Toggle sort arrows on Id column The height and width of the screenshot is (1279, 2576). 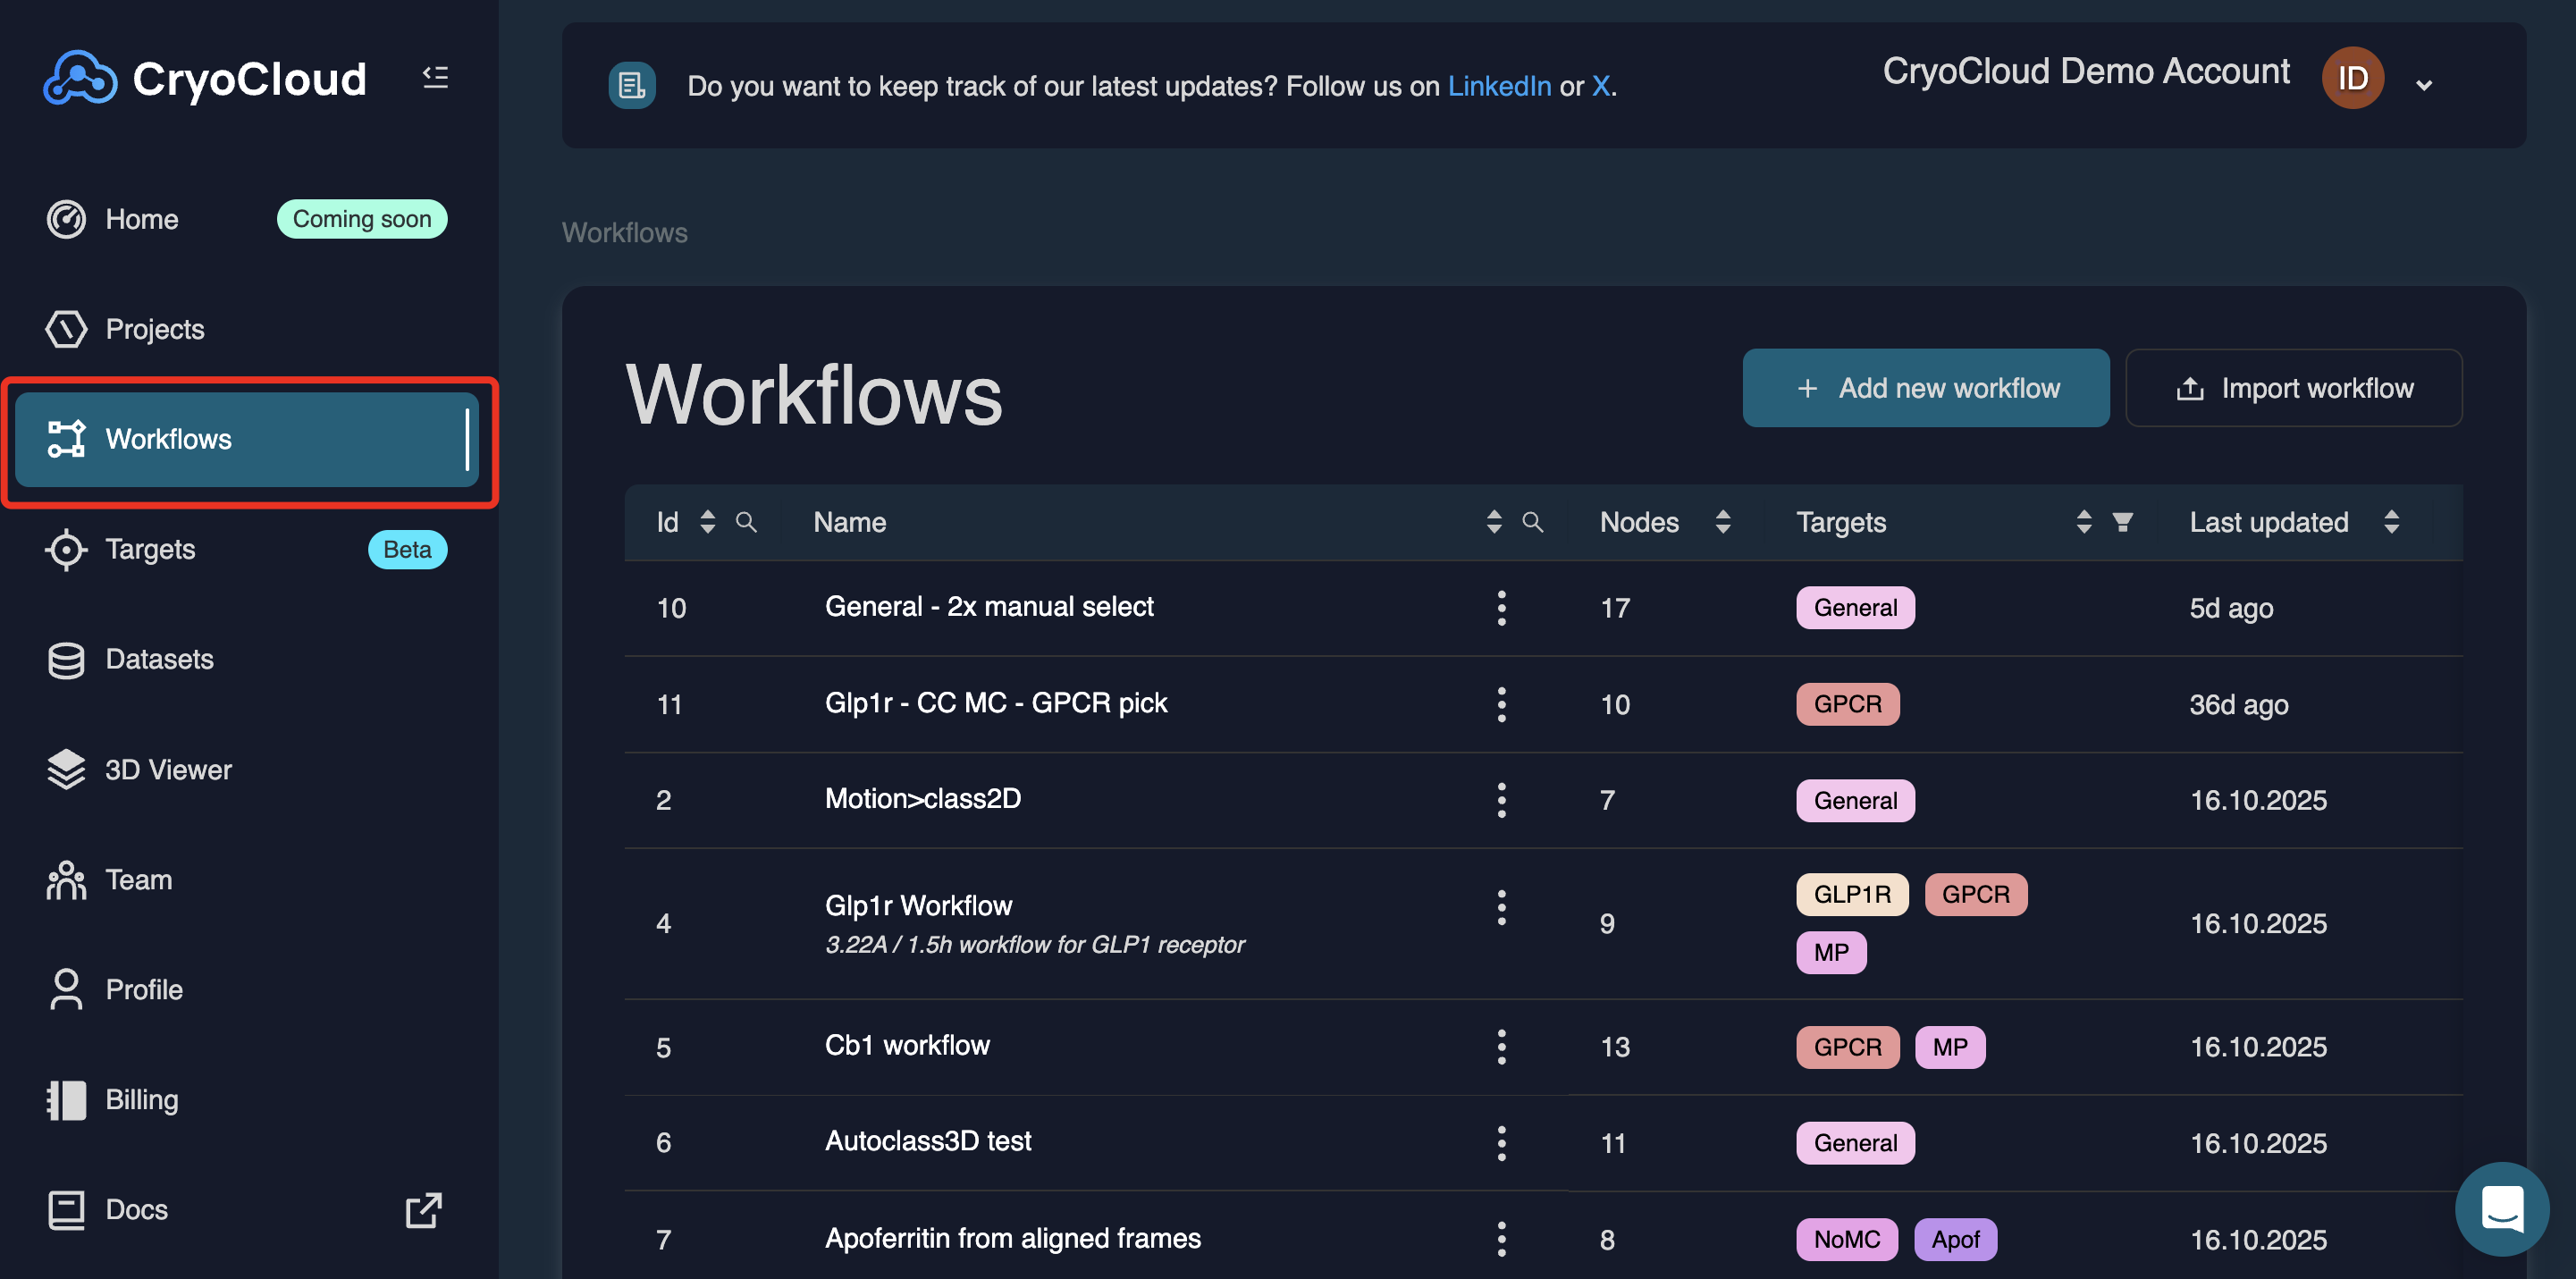click(708, 522)
